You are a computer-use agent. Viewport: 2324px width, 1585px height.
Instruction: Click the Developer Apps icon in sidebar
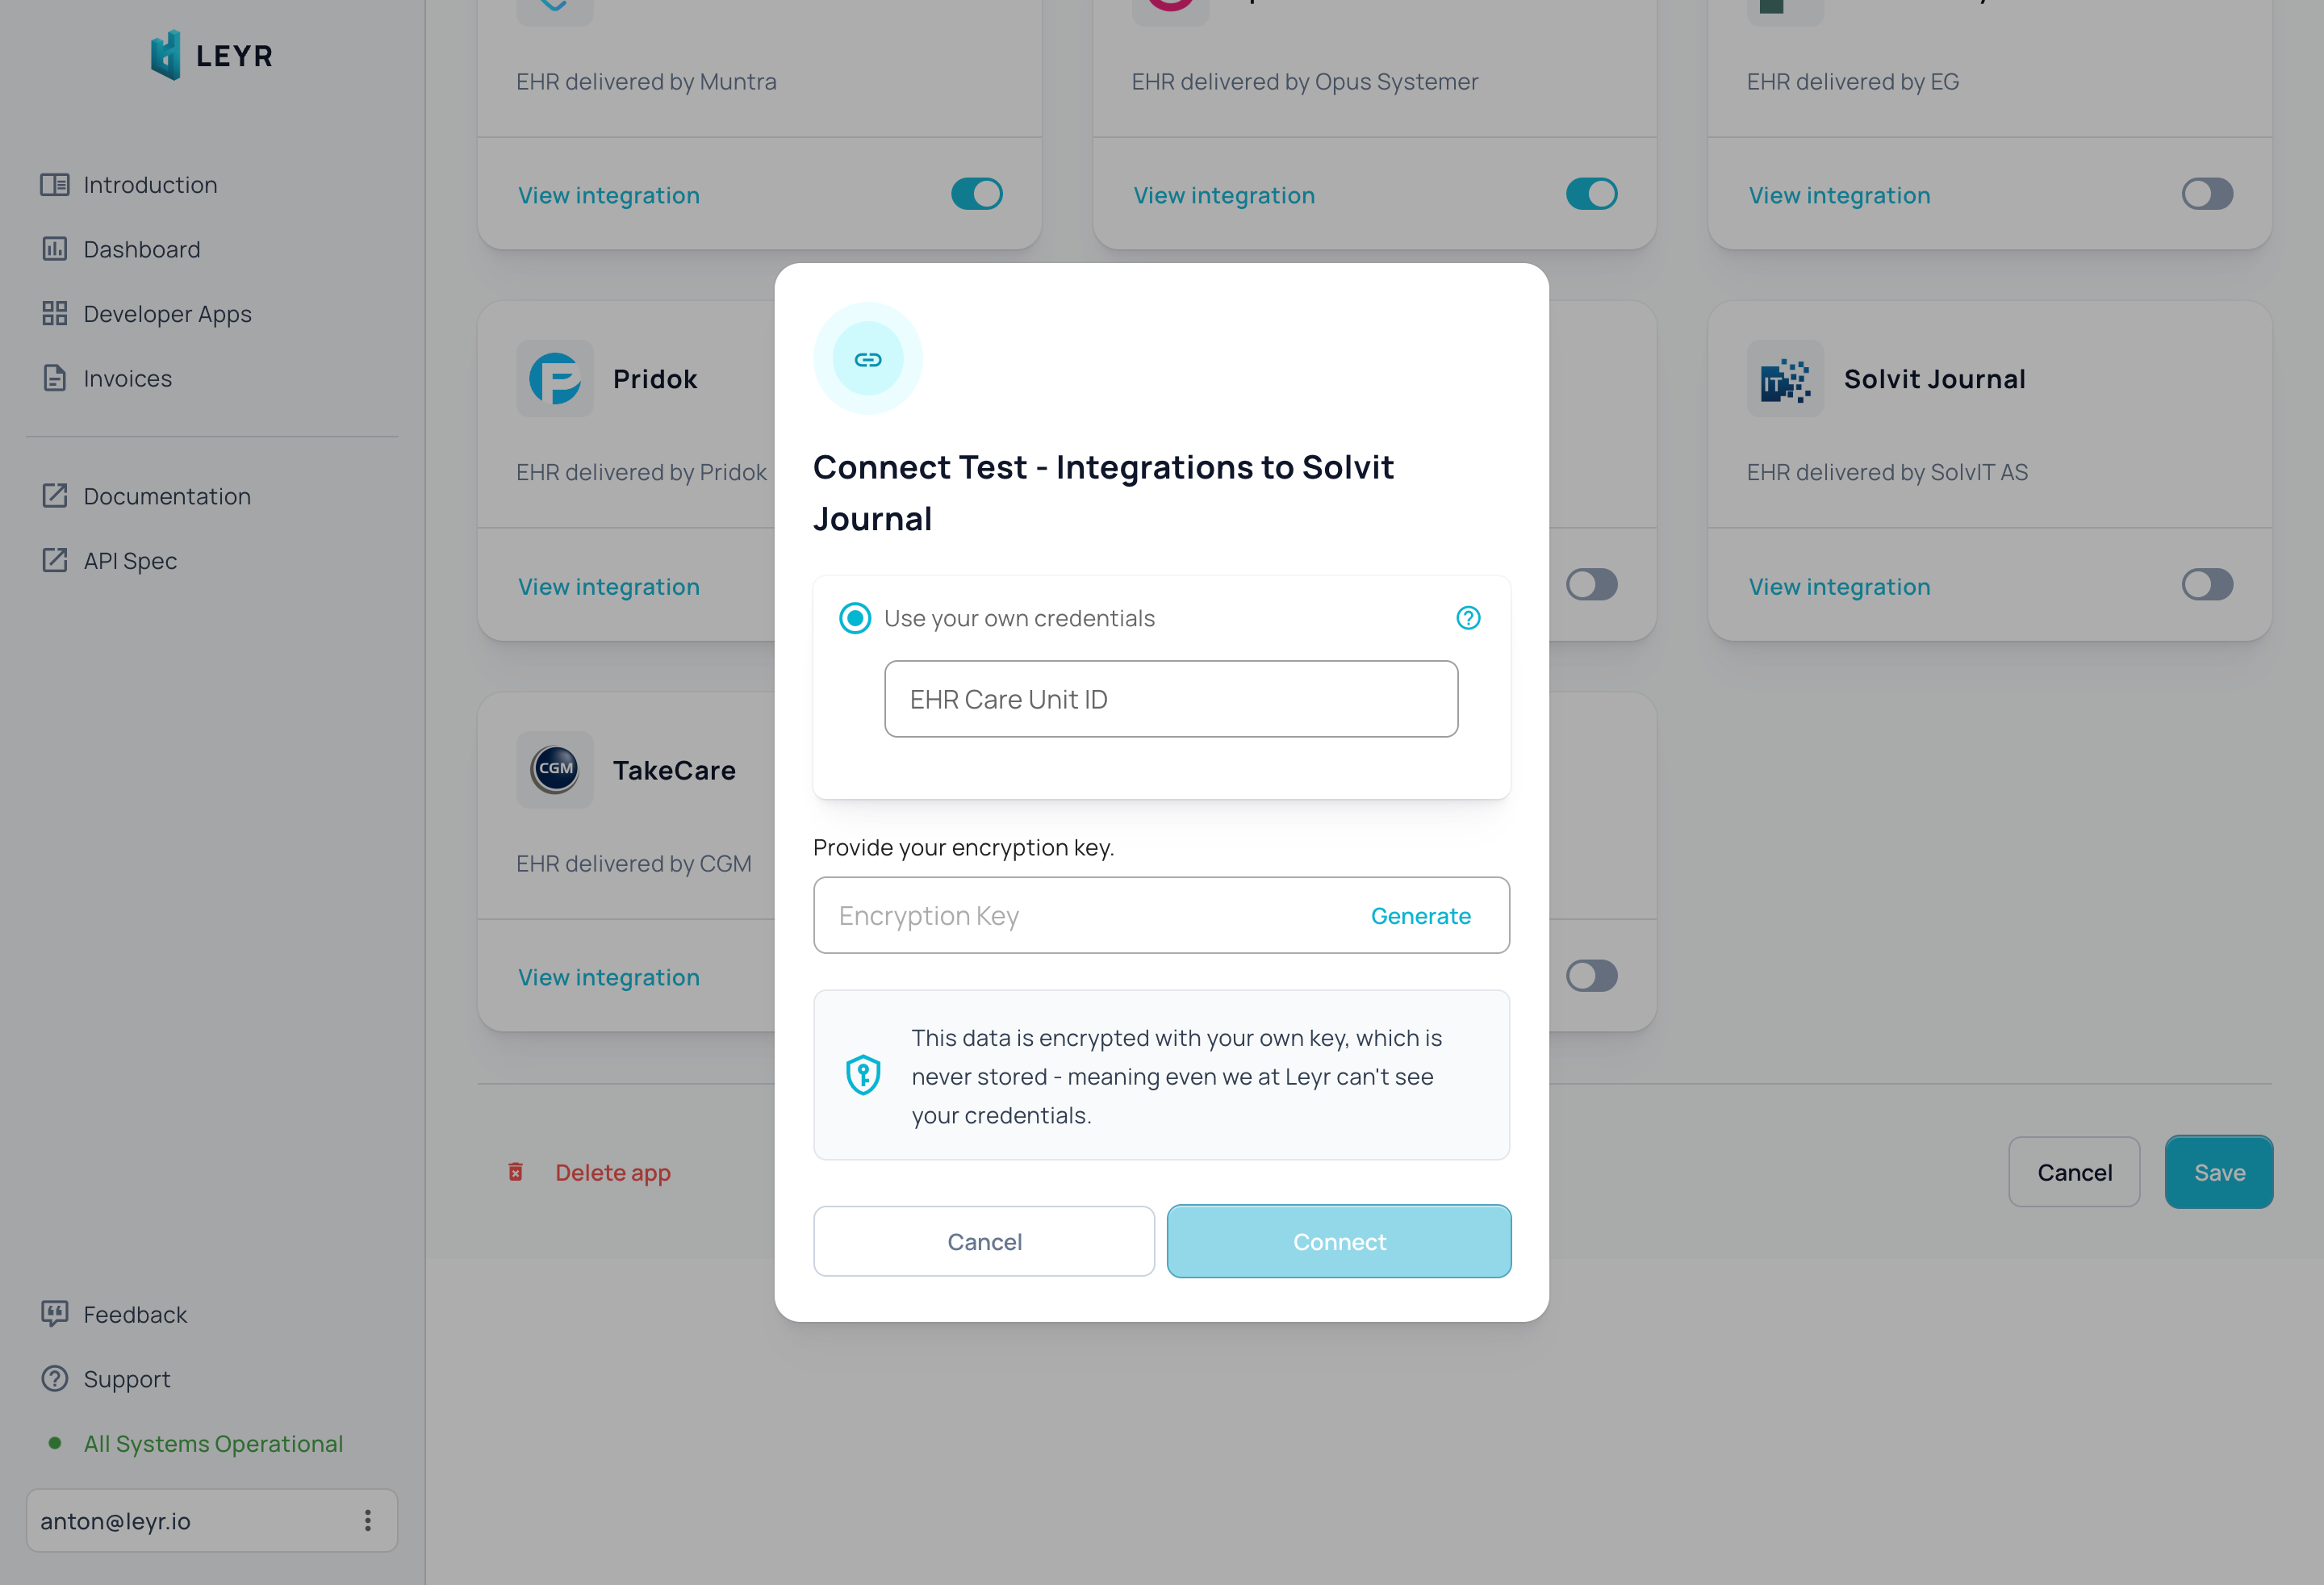[55, 315]
